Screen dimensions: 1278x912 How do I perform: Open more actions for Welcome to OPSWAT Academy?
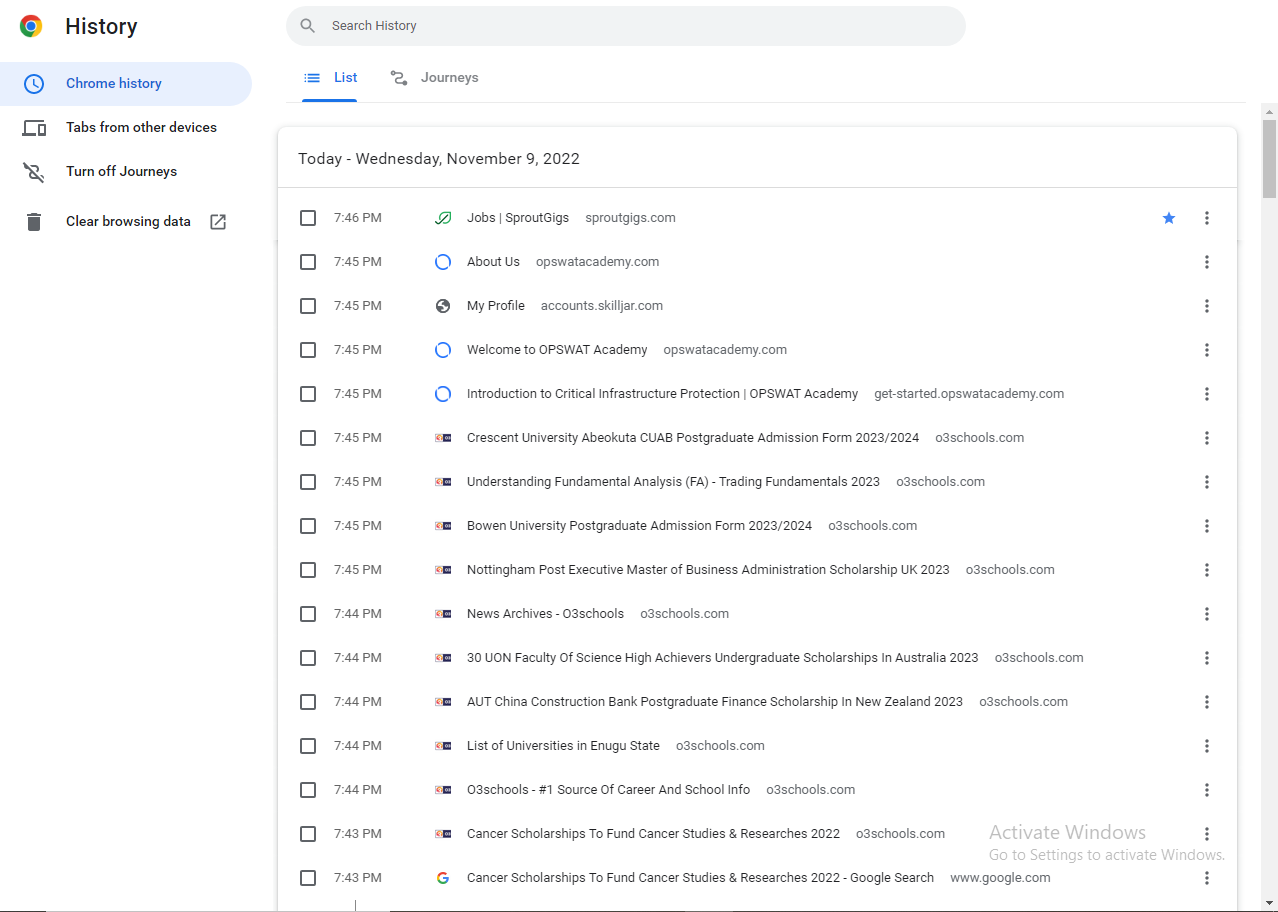click(x=1207, y=350)
